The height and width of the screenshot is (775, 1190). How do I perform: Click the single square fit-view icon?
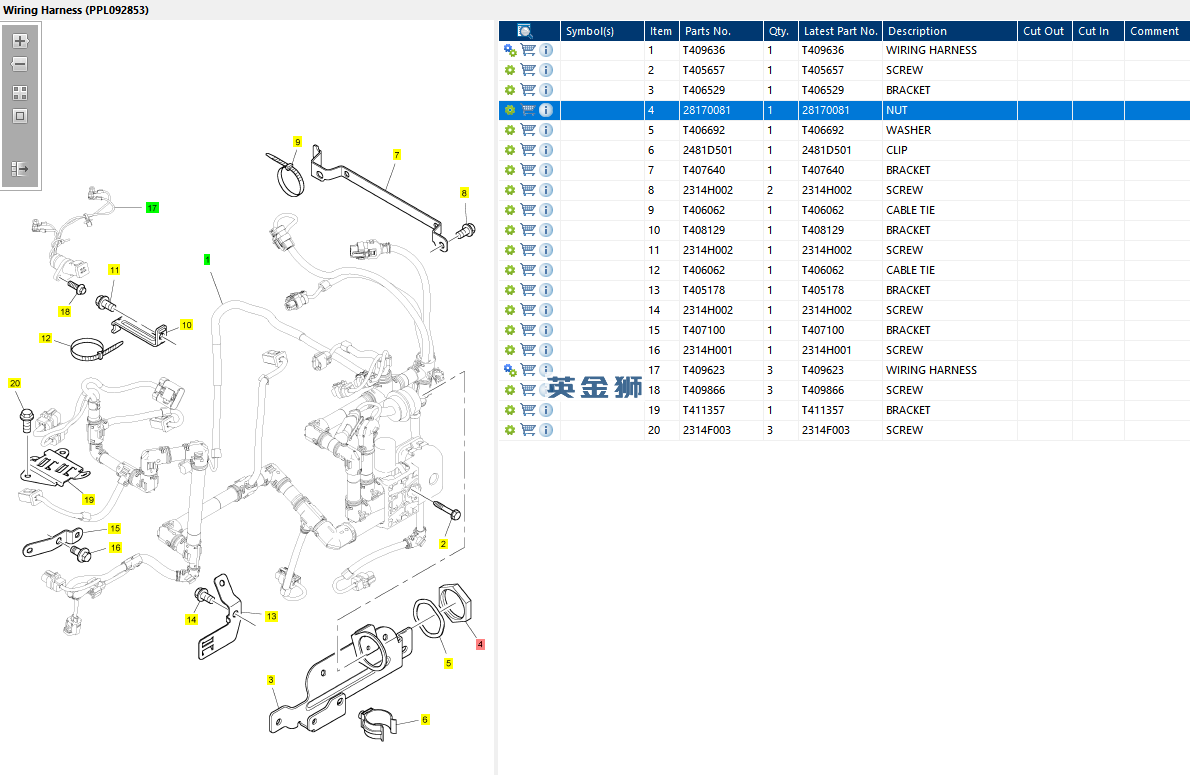click(x=20, y=116)
